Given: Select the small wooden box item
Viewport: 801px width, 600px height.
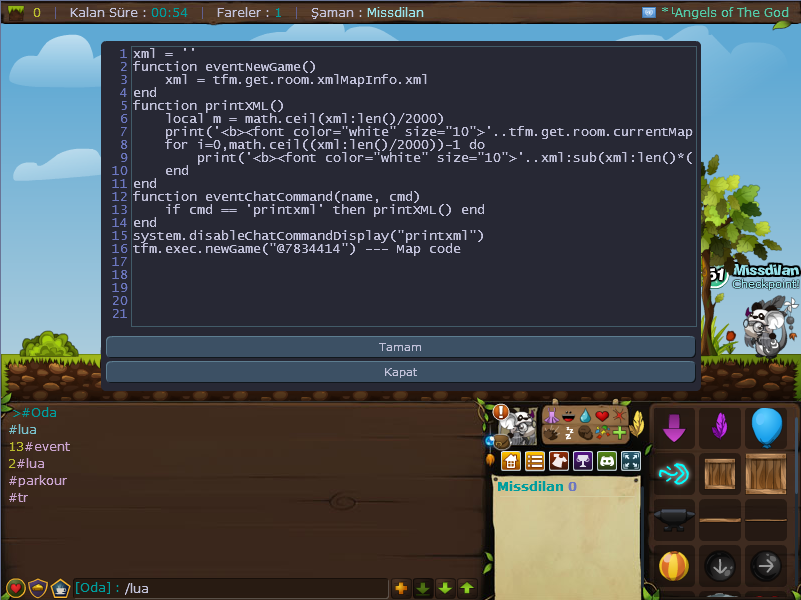Looking at the screenshot, I should (720, 474).
